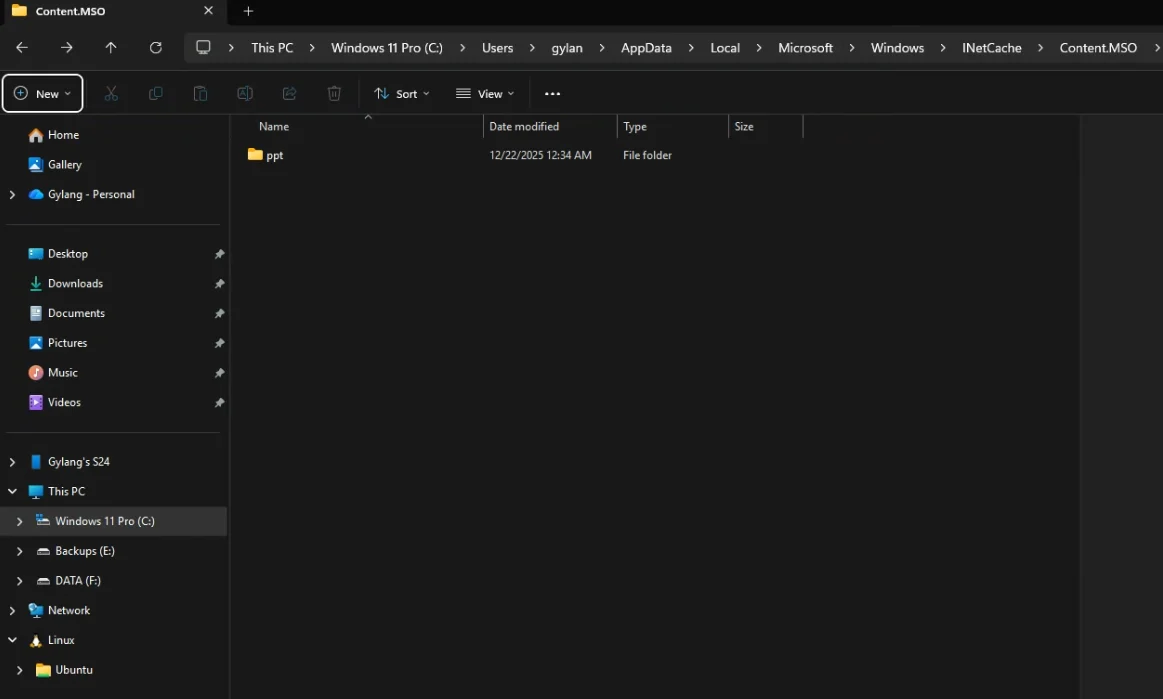The width and height of the screenshot is (1163, 699).
Task: Open Gylang's S24 in sidebar
Action: pyautogui.click(x=69, y=462)
